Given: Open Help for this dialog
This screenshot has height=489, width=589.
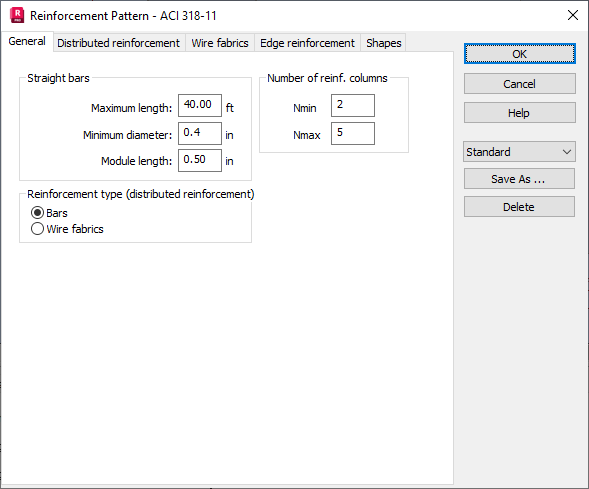Looking at the screenshot, I should [520, 113].
